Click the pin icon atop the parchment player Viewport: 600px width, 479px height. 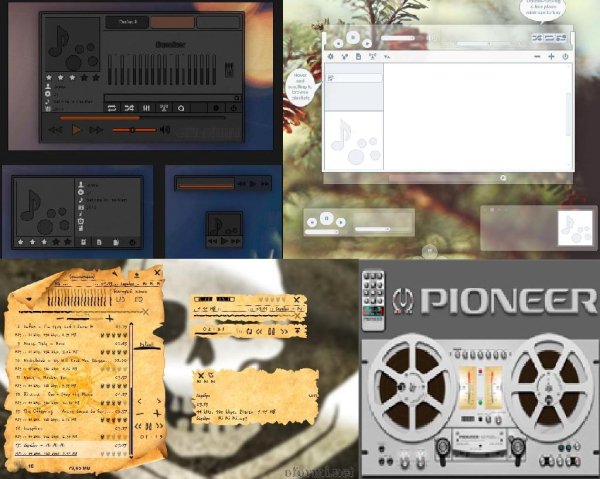pyautogui.click(x=115, y=273)
